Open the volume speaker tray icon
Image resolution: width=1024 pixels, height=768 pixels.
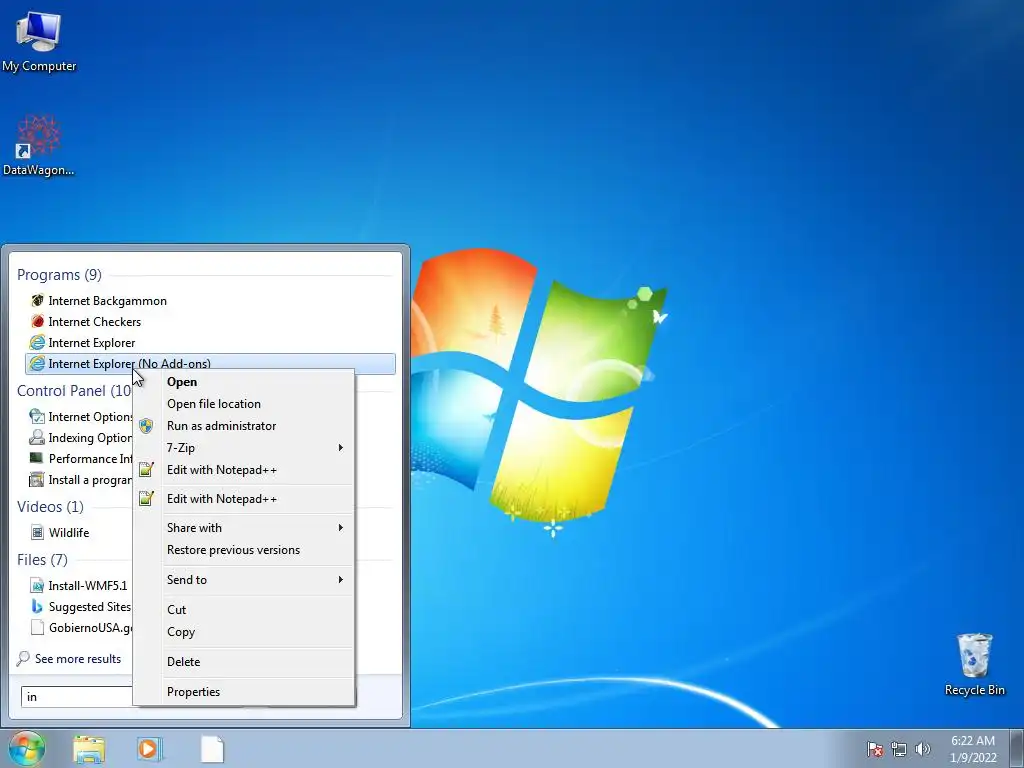(x=922, y=749)
